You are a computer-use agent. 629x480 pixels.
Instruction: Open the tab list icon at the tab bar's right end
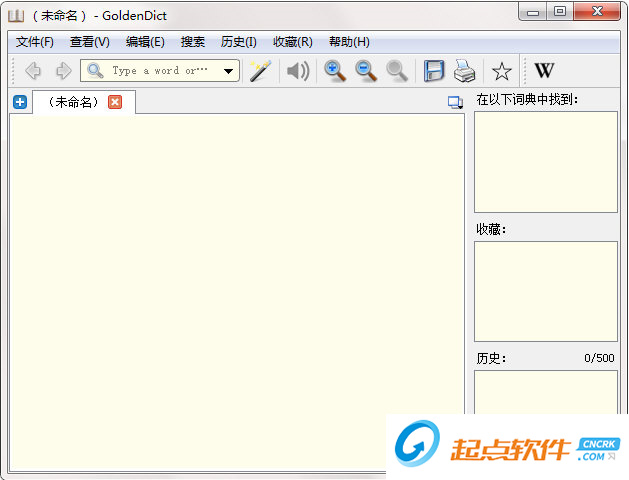pos(455,102)
